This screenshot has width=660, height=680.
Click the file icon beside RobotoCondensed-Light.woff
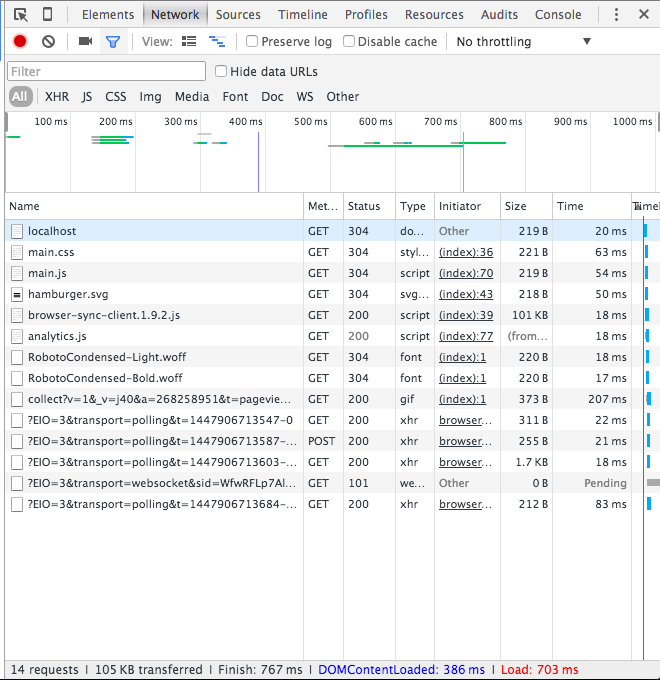(x=17, y=357)
